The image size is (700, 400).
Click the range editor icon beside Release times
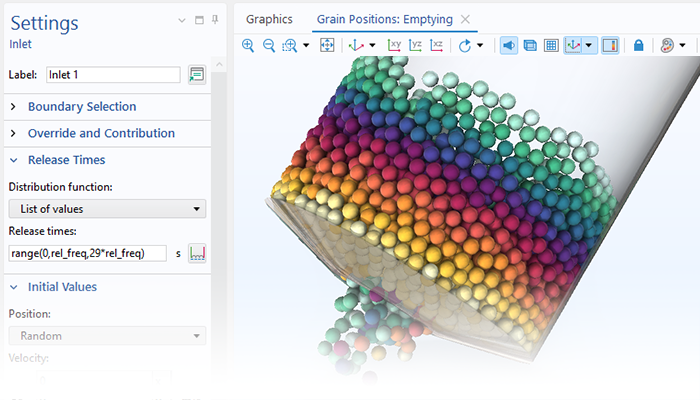point(197,253)
